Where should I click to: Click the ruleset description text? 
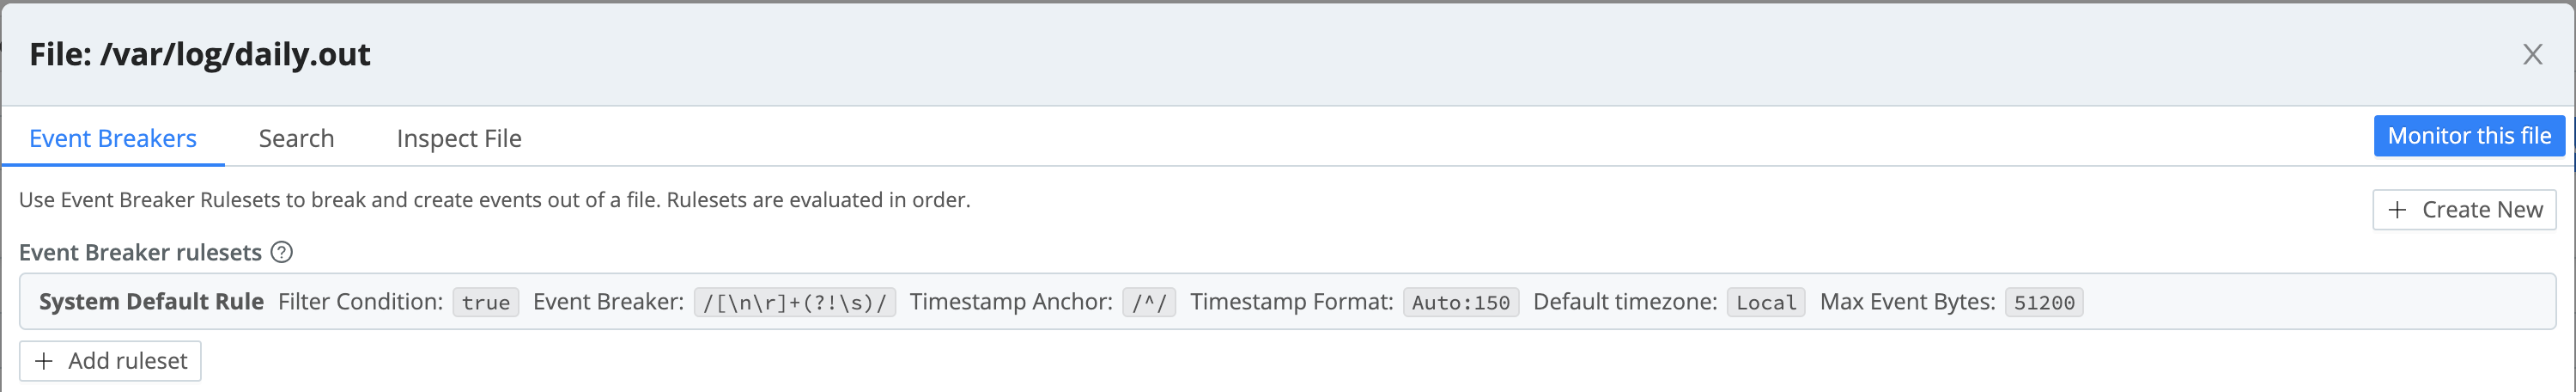click(x=494, y=200)
